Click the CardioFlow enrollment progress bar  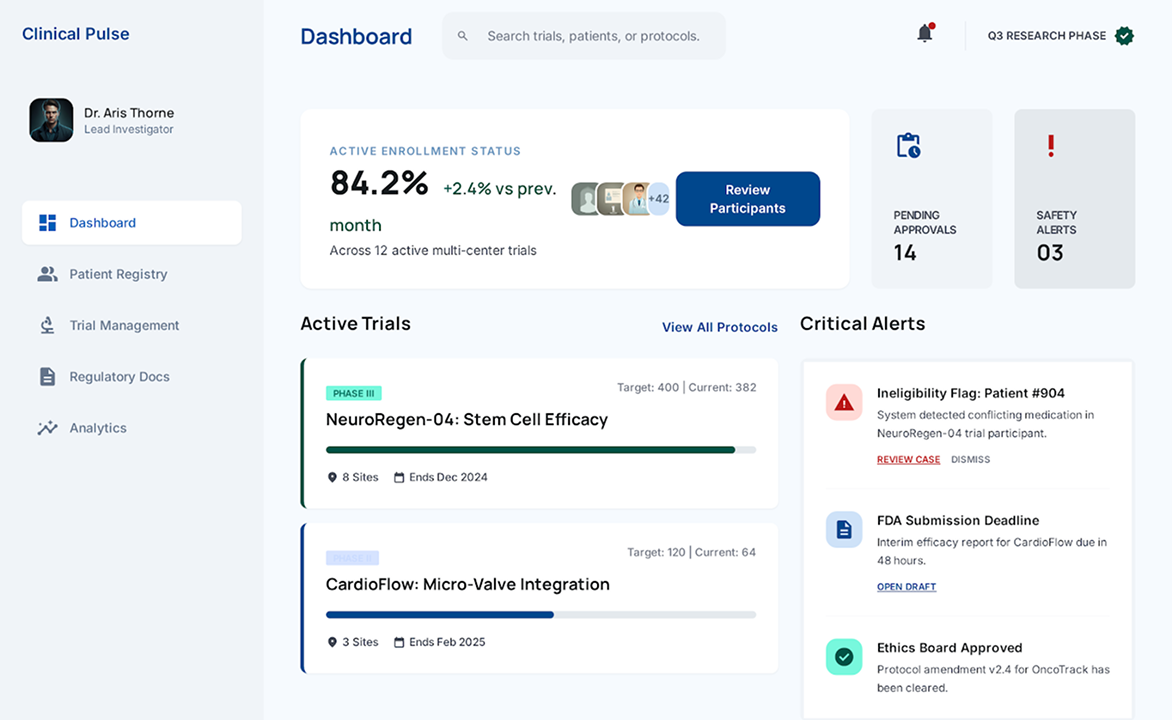(540, 614)
